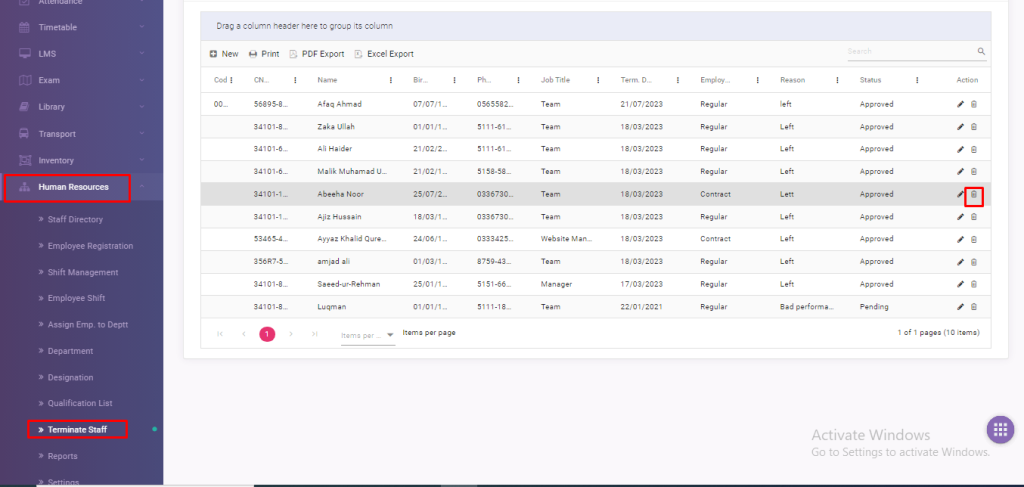Click the edit pencil for Afaq Ahmad
Image resolution: width=1024 pixels, height=487 pixels.
click(x=961, y=104)
